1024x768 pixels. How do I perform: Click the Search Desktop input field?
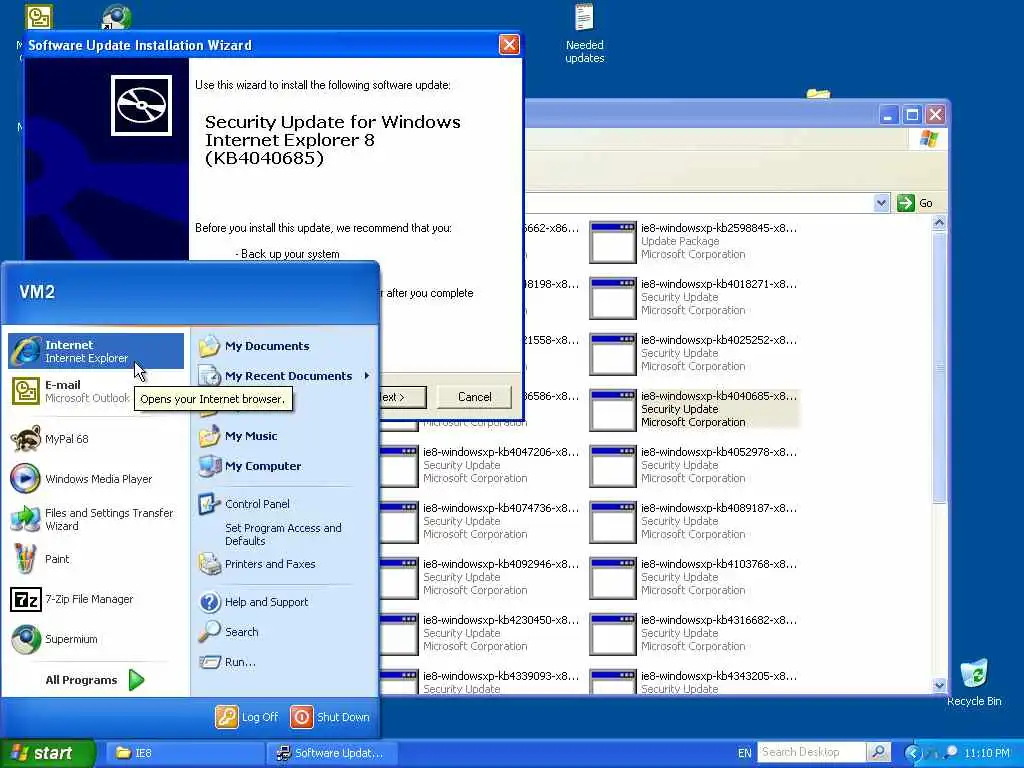(x=812, y=752)
